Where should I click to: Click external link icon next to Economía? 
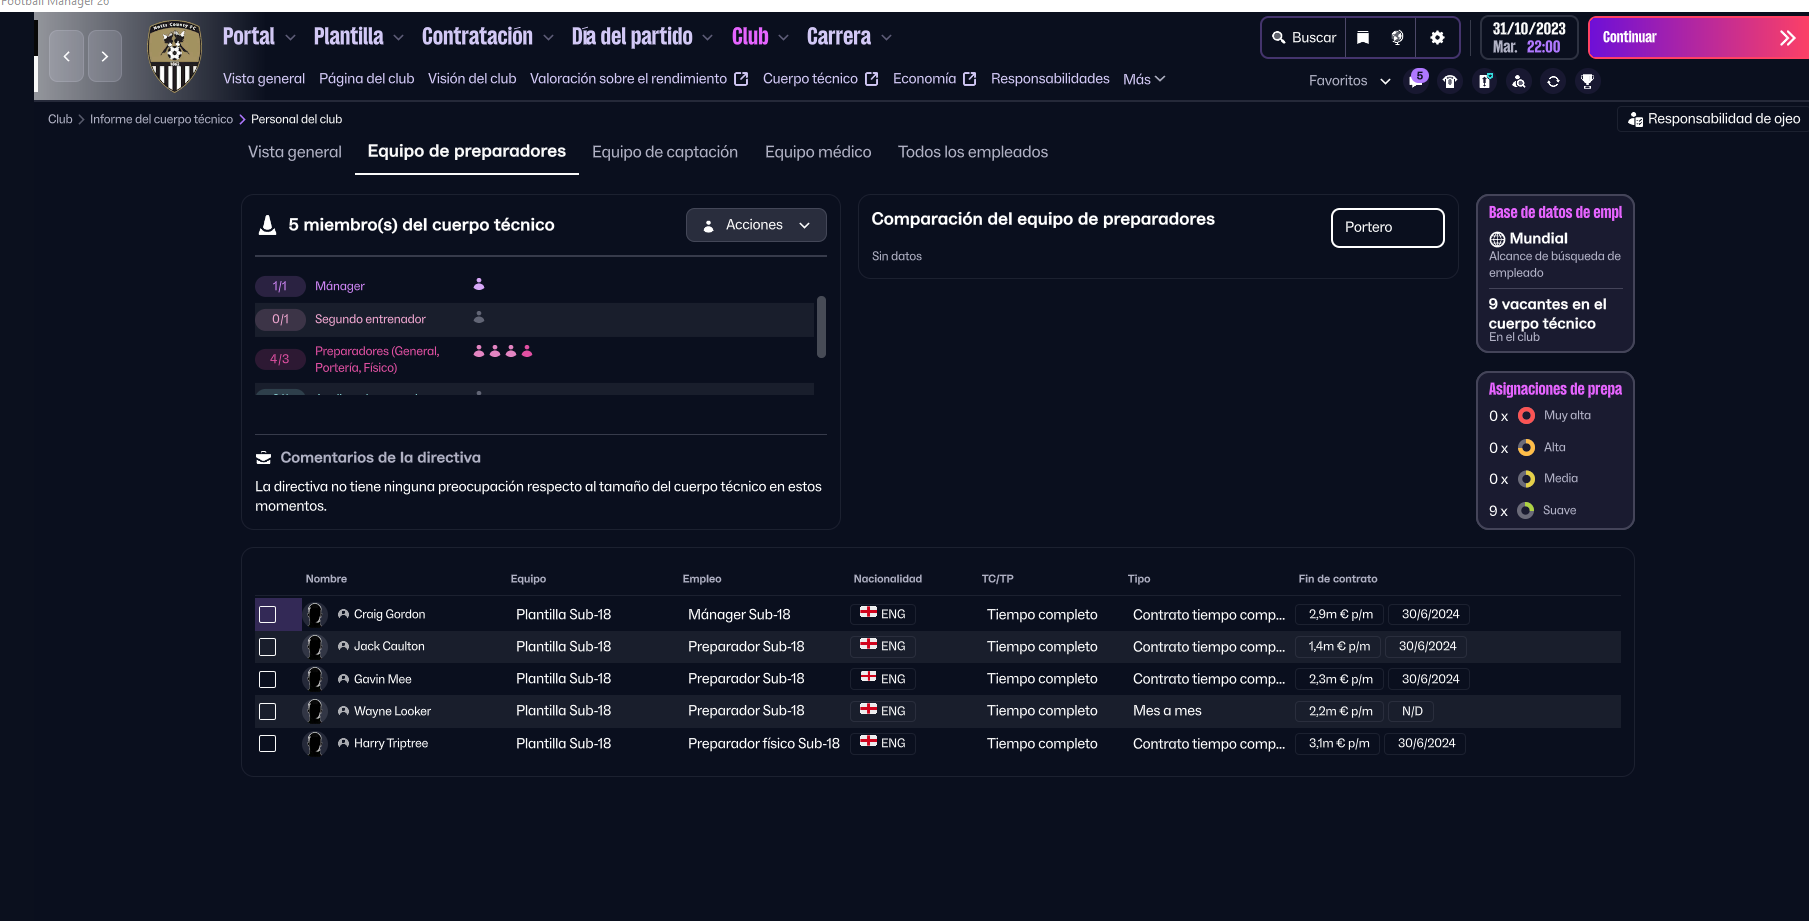pos(969,79)
